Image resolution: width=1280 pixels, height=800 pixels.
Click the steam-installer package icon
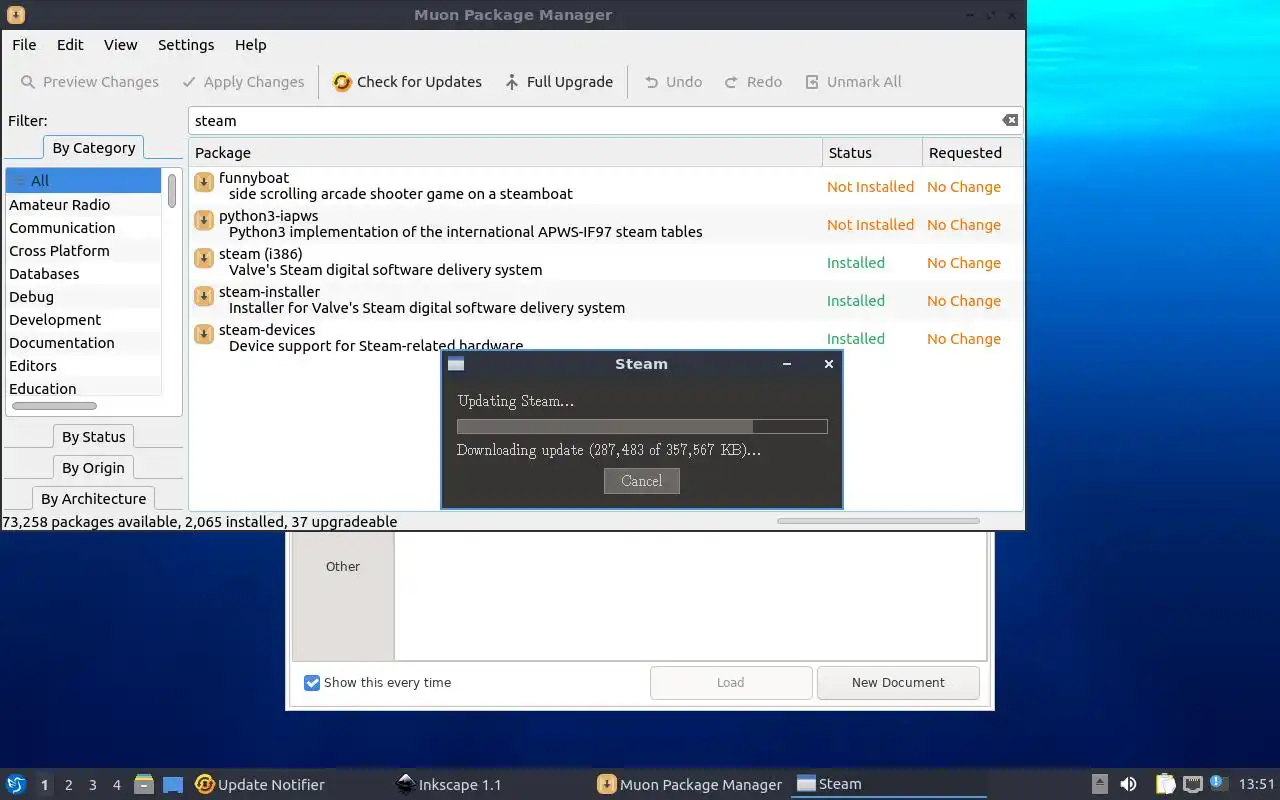tap(204, 295)
